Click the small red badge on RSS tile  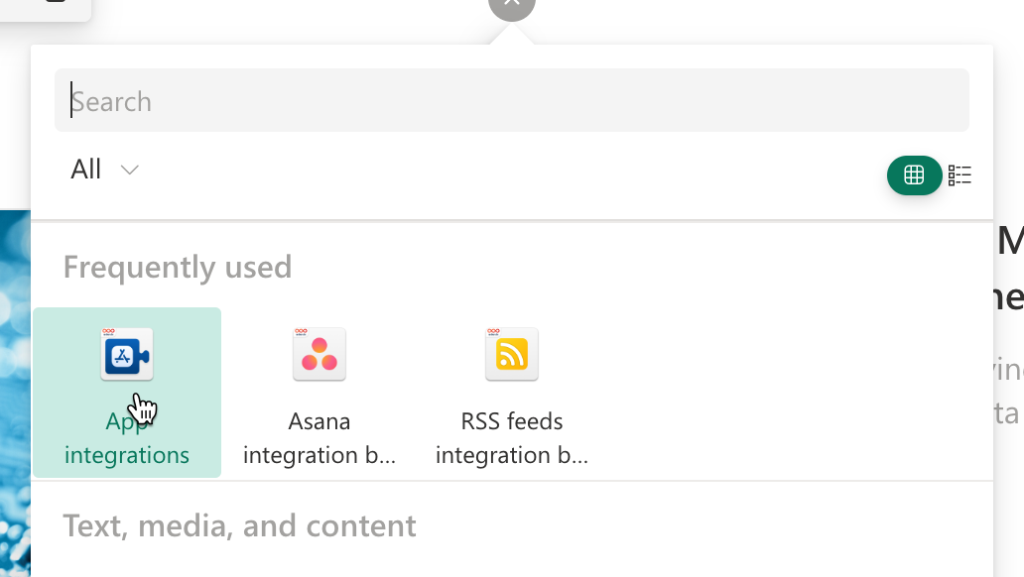pos(493,332)
